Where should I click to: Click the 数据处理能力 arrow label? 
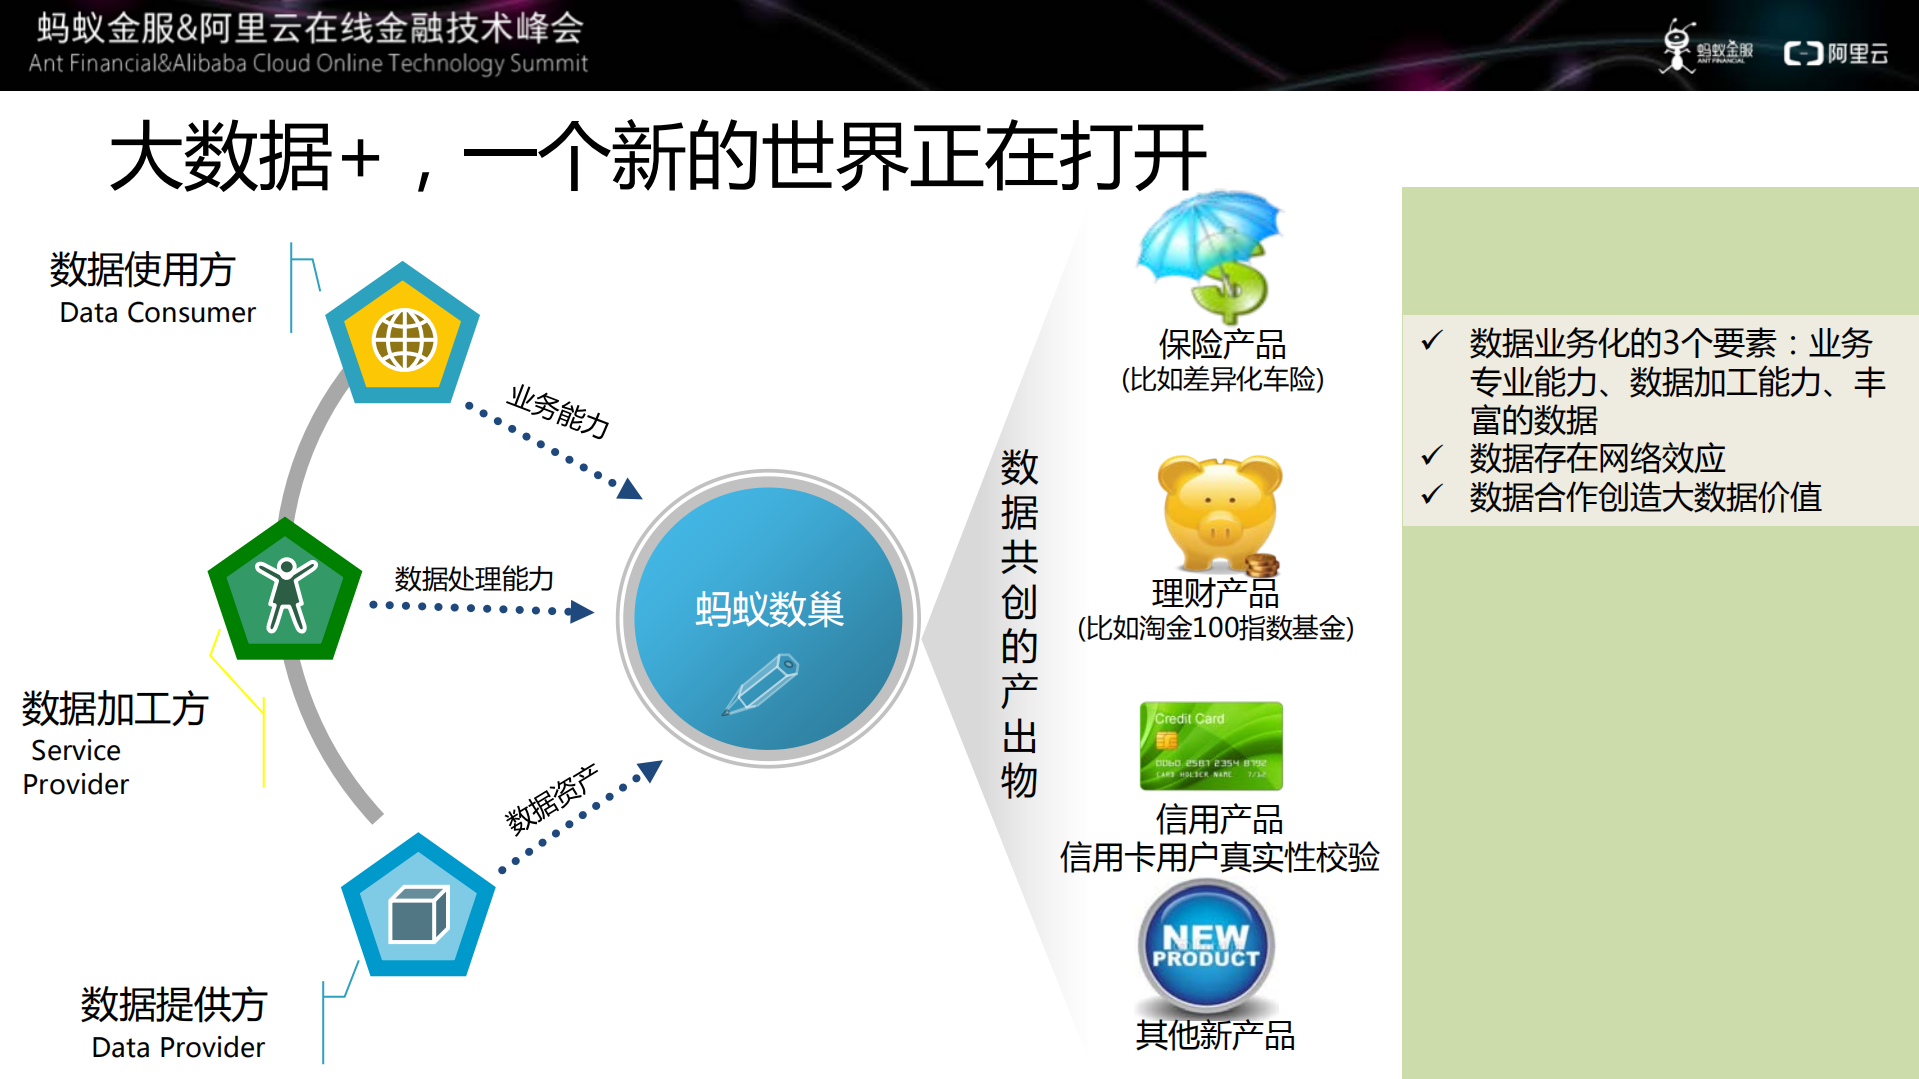[474, 577]
